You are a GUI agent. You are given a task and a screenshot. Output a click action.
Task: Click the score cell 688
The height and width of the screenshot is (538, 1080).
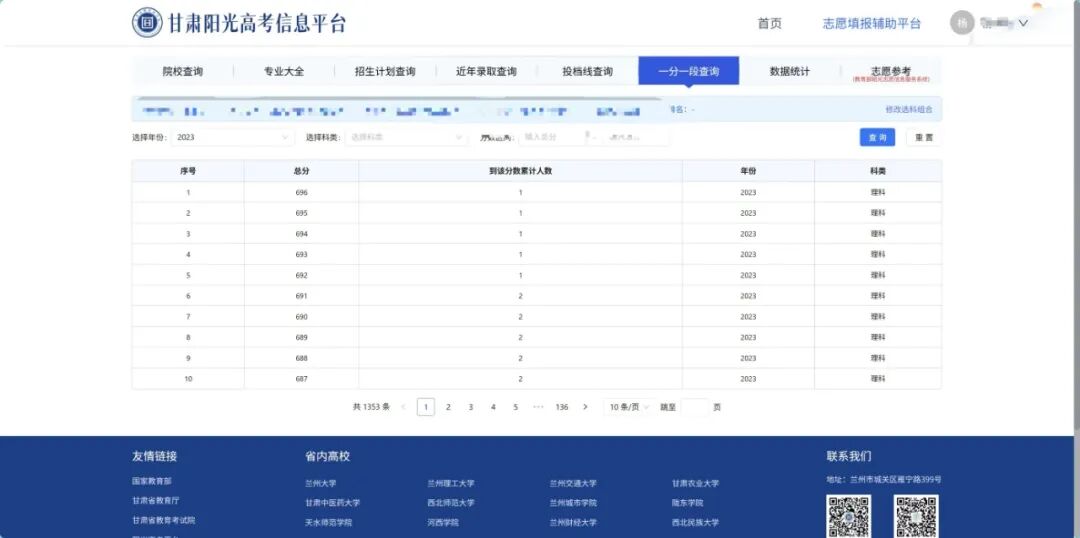301,358
